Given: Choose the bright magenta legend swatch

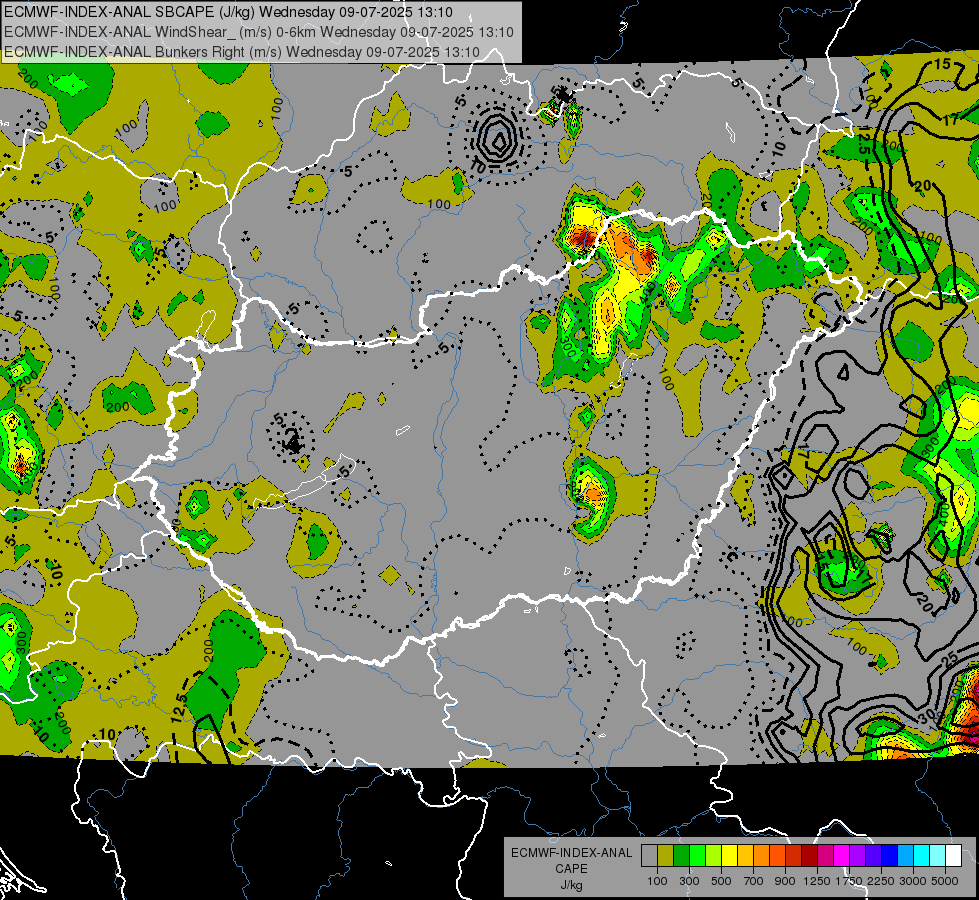Looking at the screenshot, I should 842,855.
